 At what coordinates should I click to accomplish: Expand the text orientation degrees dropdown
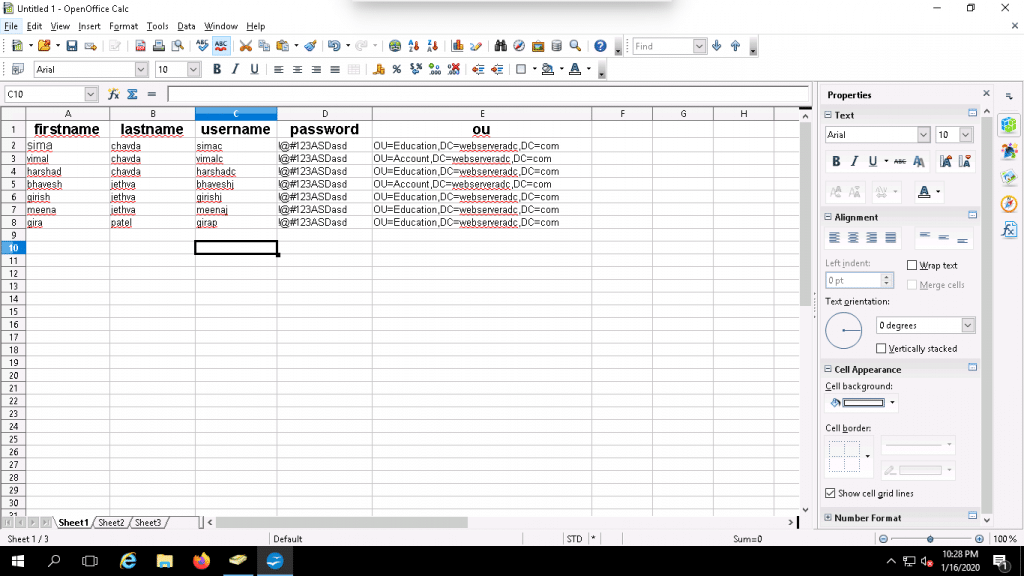click(x=967, y=325)
